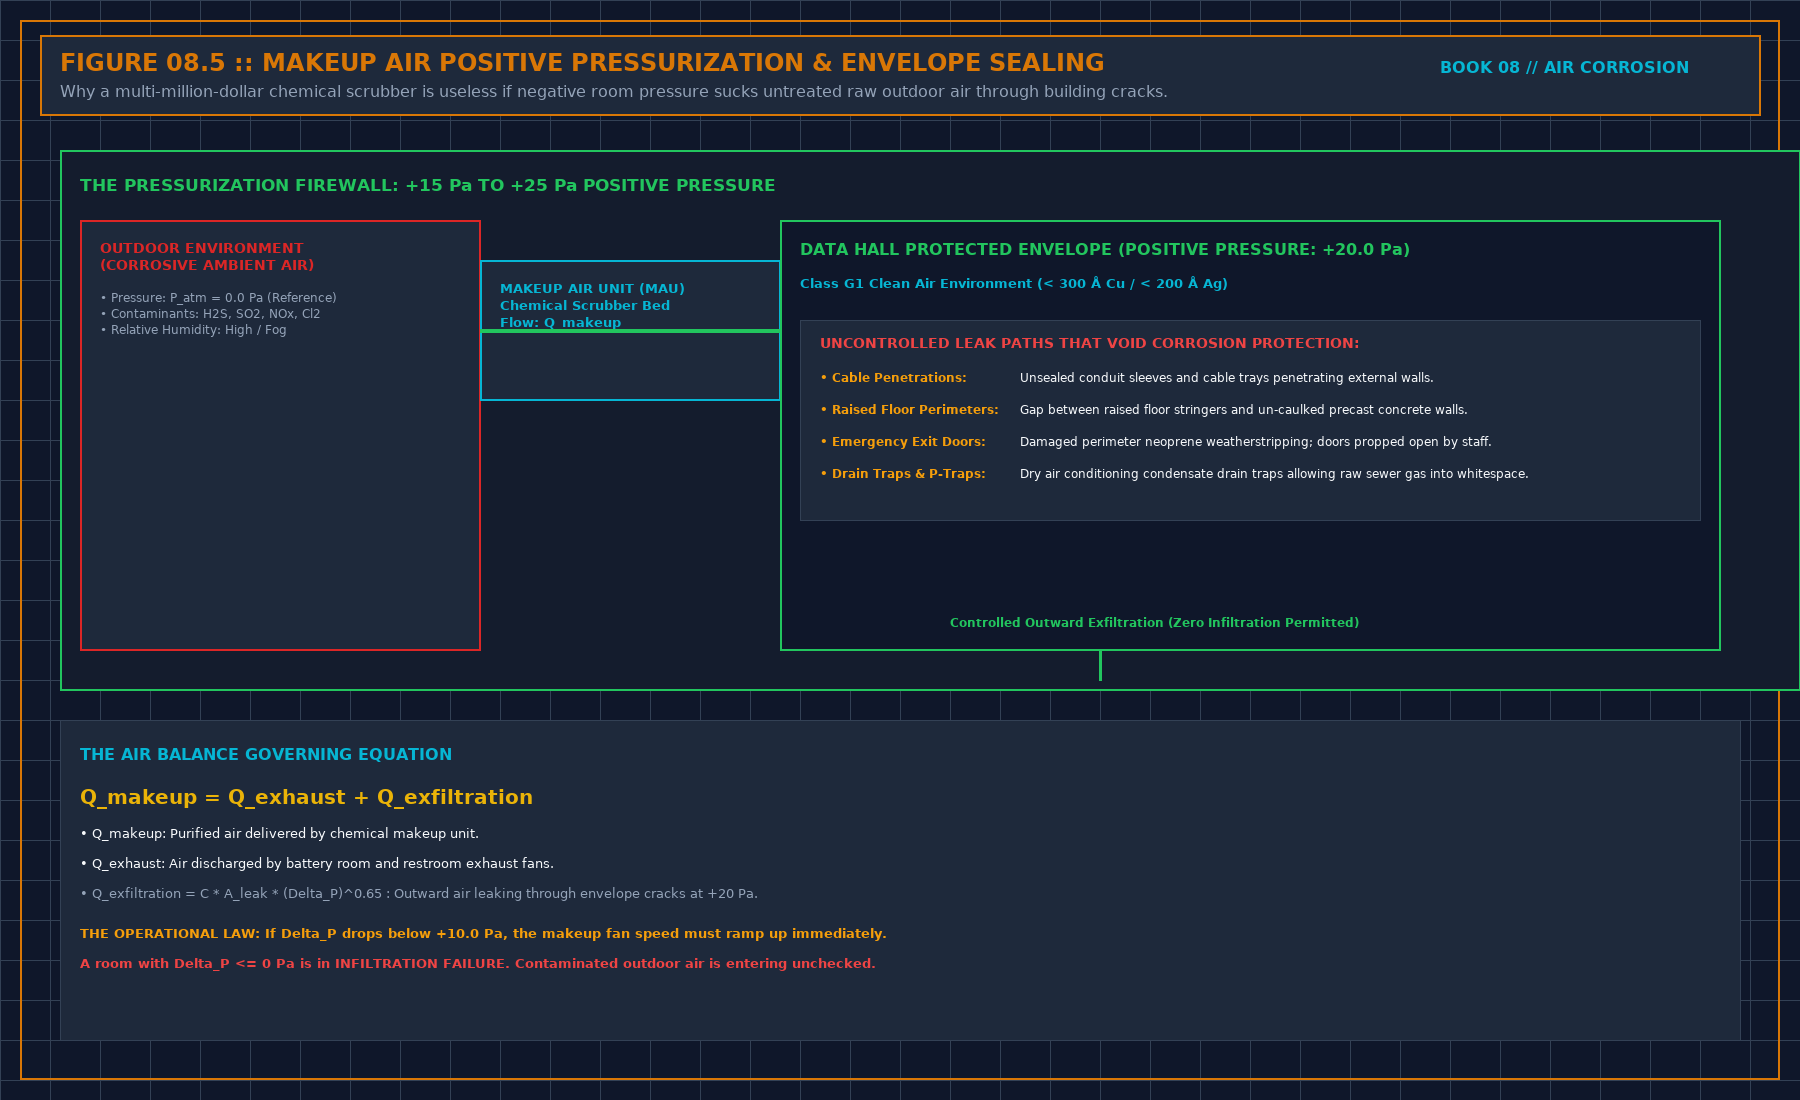This screenshot has width=1800, height=1100.
Task: Select the raised floor stringers gap description
Action: 1244,410
